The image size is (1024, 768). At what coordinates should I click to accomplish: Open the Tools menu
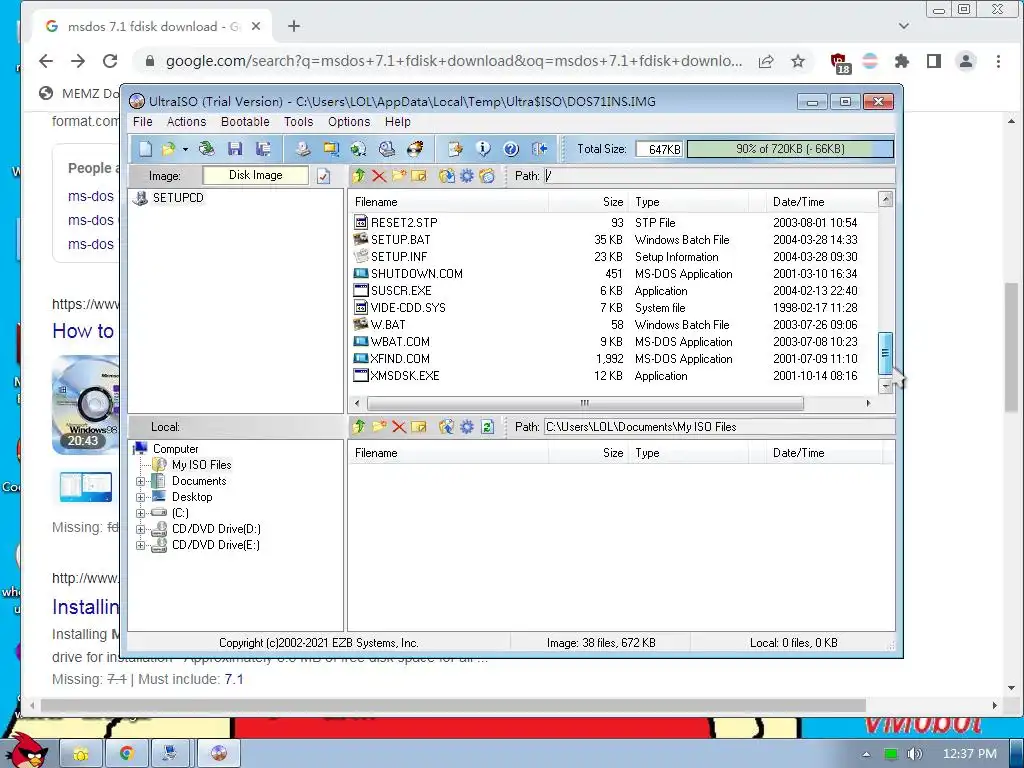tap(298, 122)
